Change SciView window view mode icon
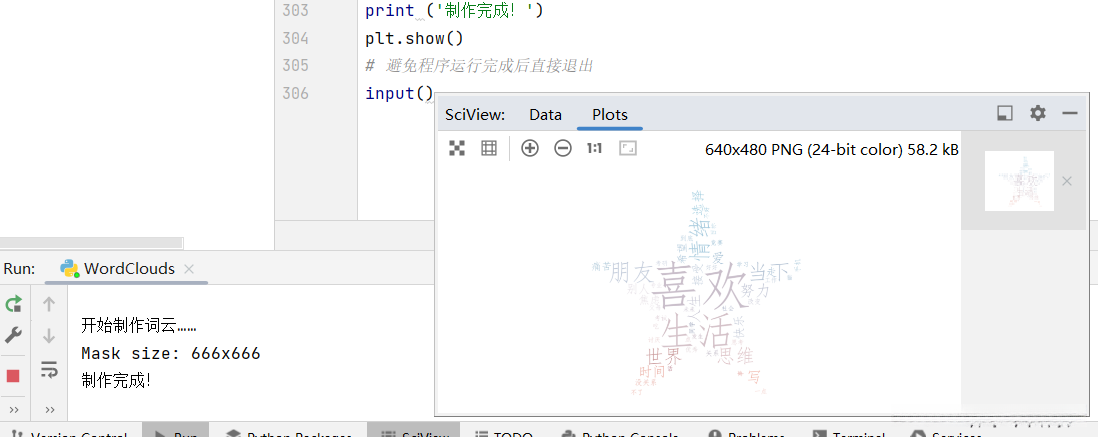The image size is (1098, 437). [1005, 113]
